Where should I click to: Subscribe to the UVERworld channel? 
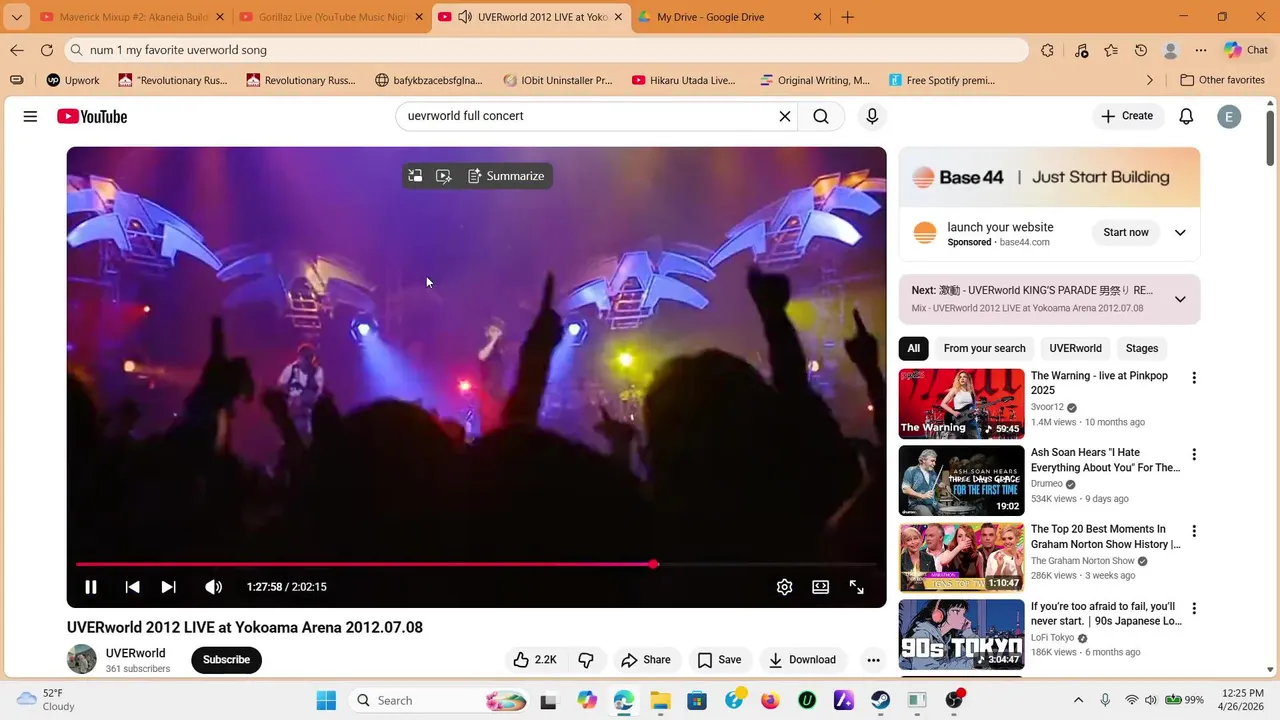(x=226, y=660)
